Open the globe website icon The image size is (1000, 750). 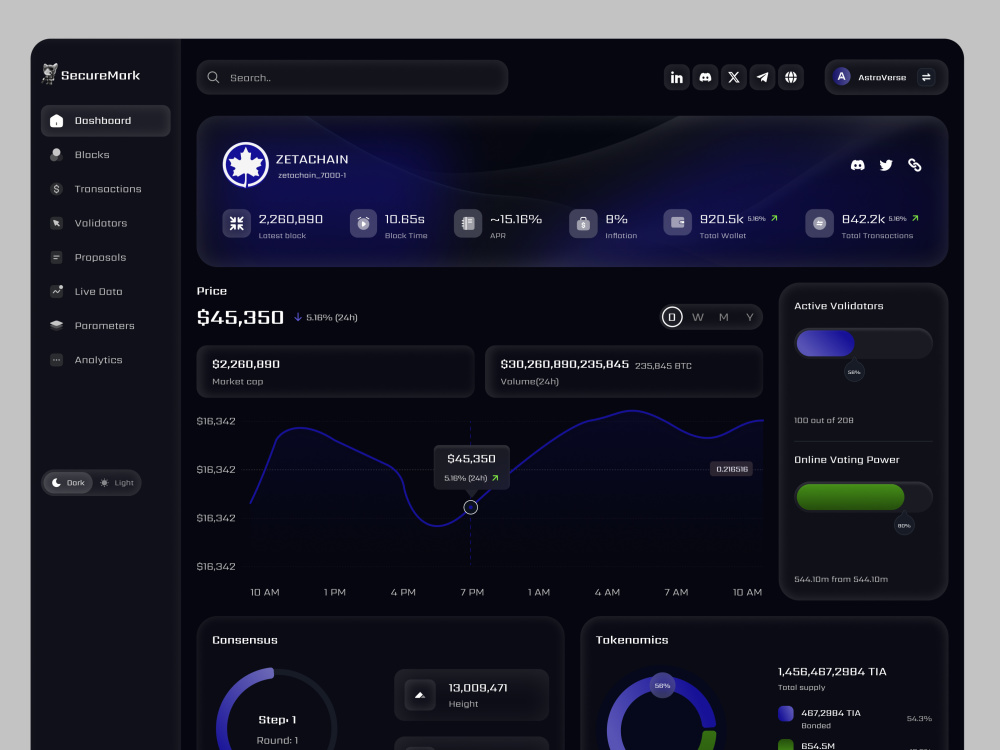coord(791,77)
